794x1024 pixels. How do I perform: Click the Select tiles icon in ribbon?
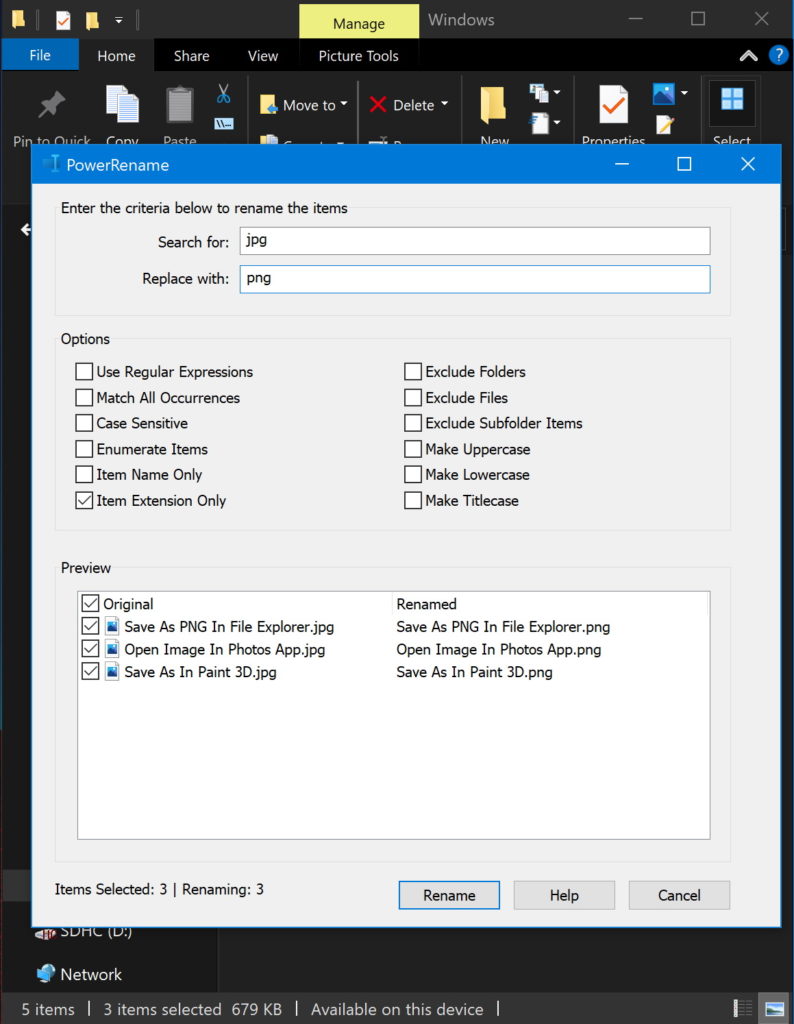(732, 99)
